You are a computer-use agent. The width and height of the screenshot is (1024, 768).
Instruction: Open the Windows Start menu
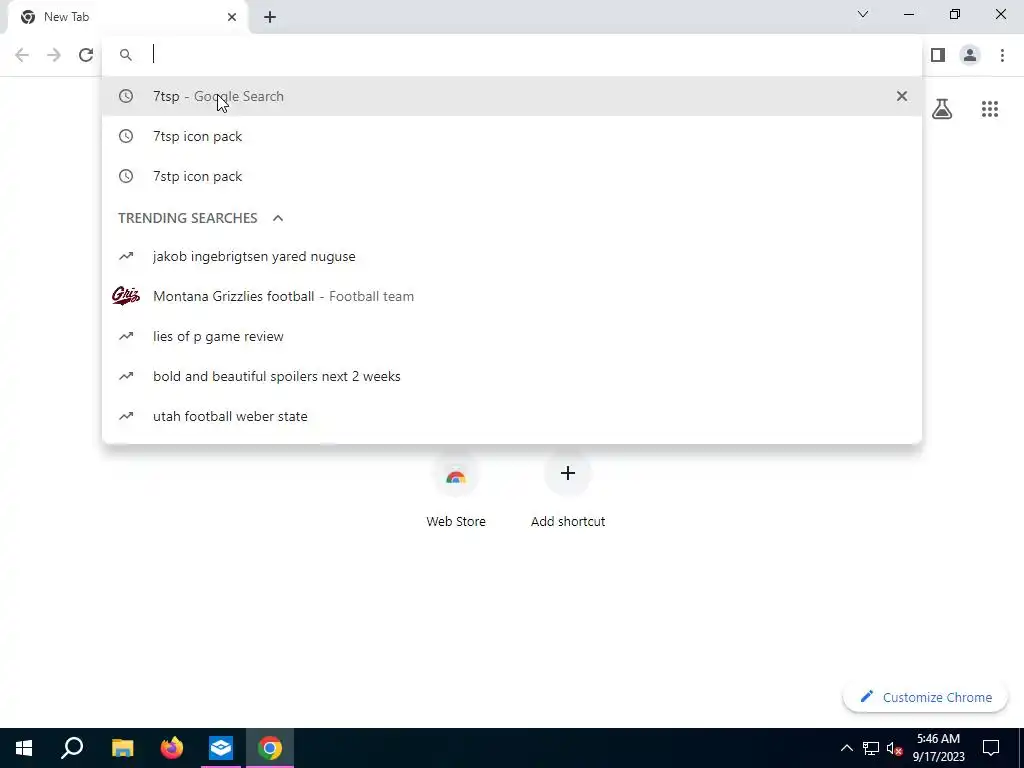coord(24,748)
